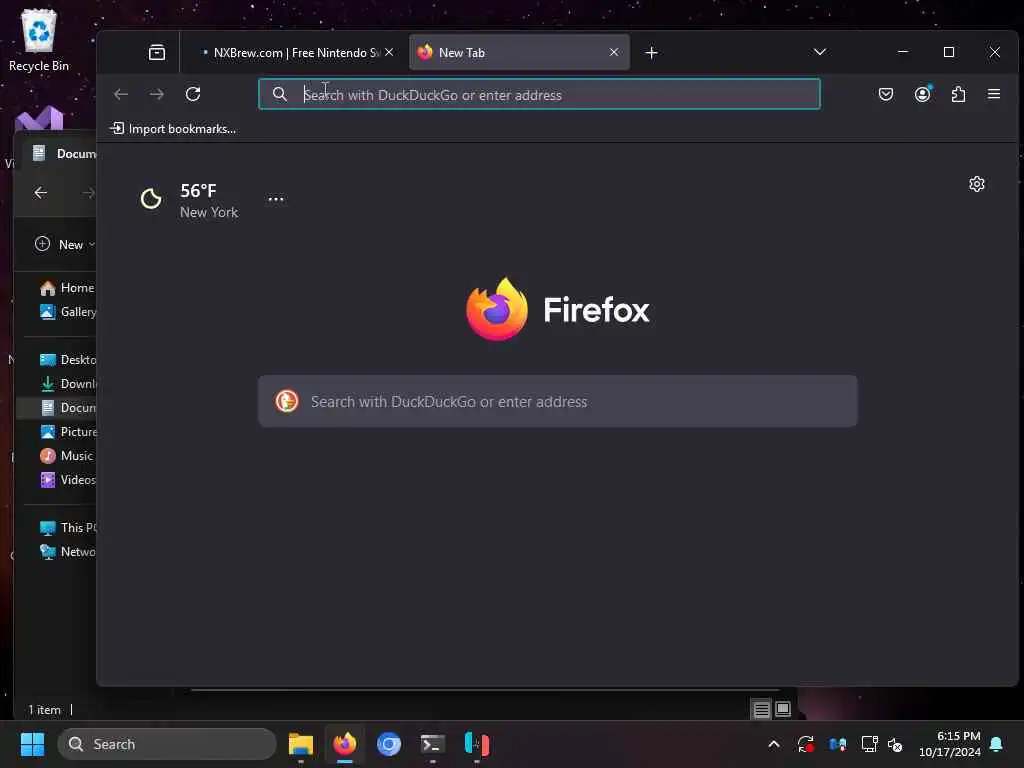Click the 1 item status text
Viewport: 1024px width, 768px height.
tap(44, 710)
